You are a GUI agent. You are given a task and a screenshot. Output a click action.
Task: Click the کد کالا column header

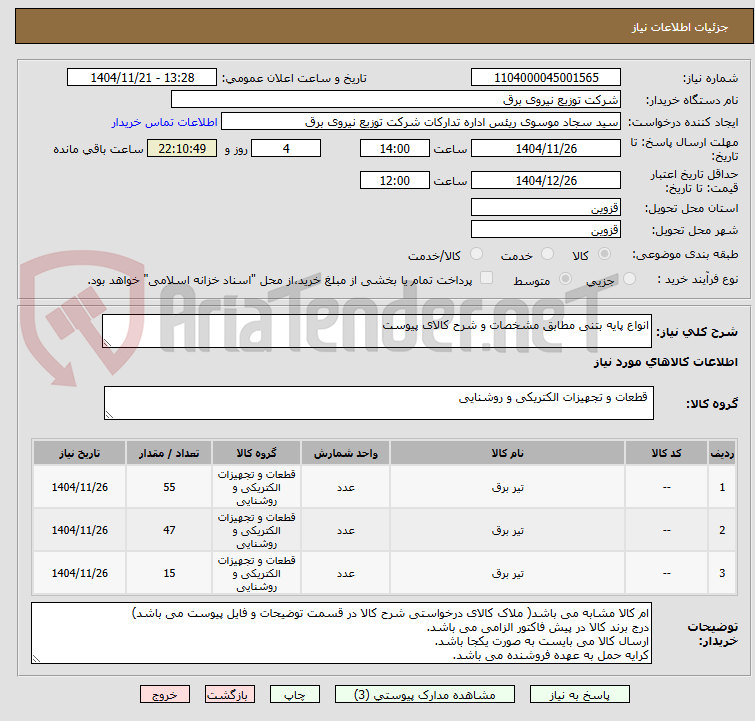(666, 453)
